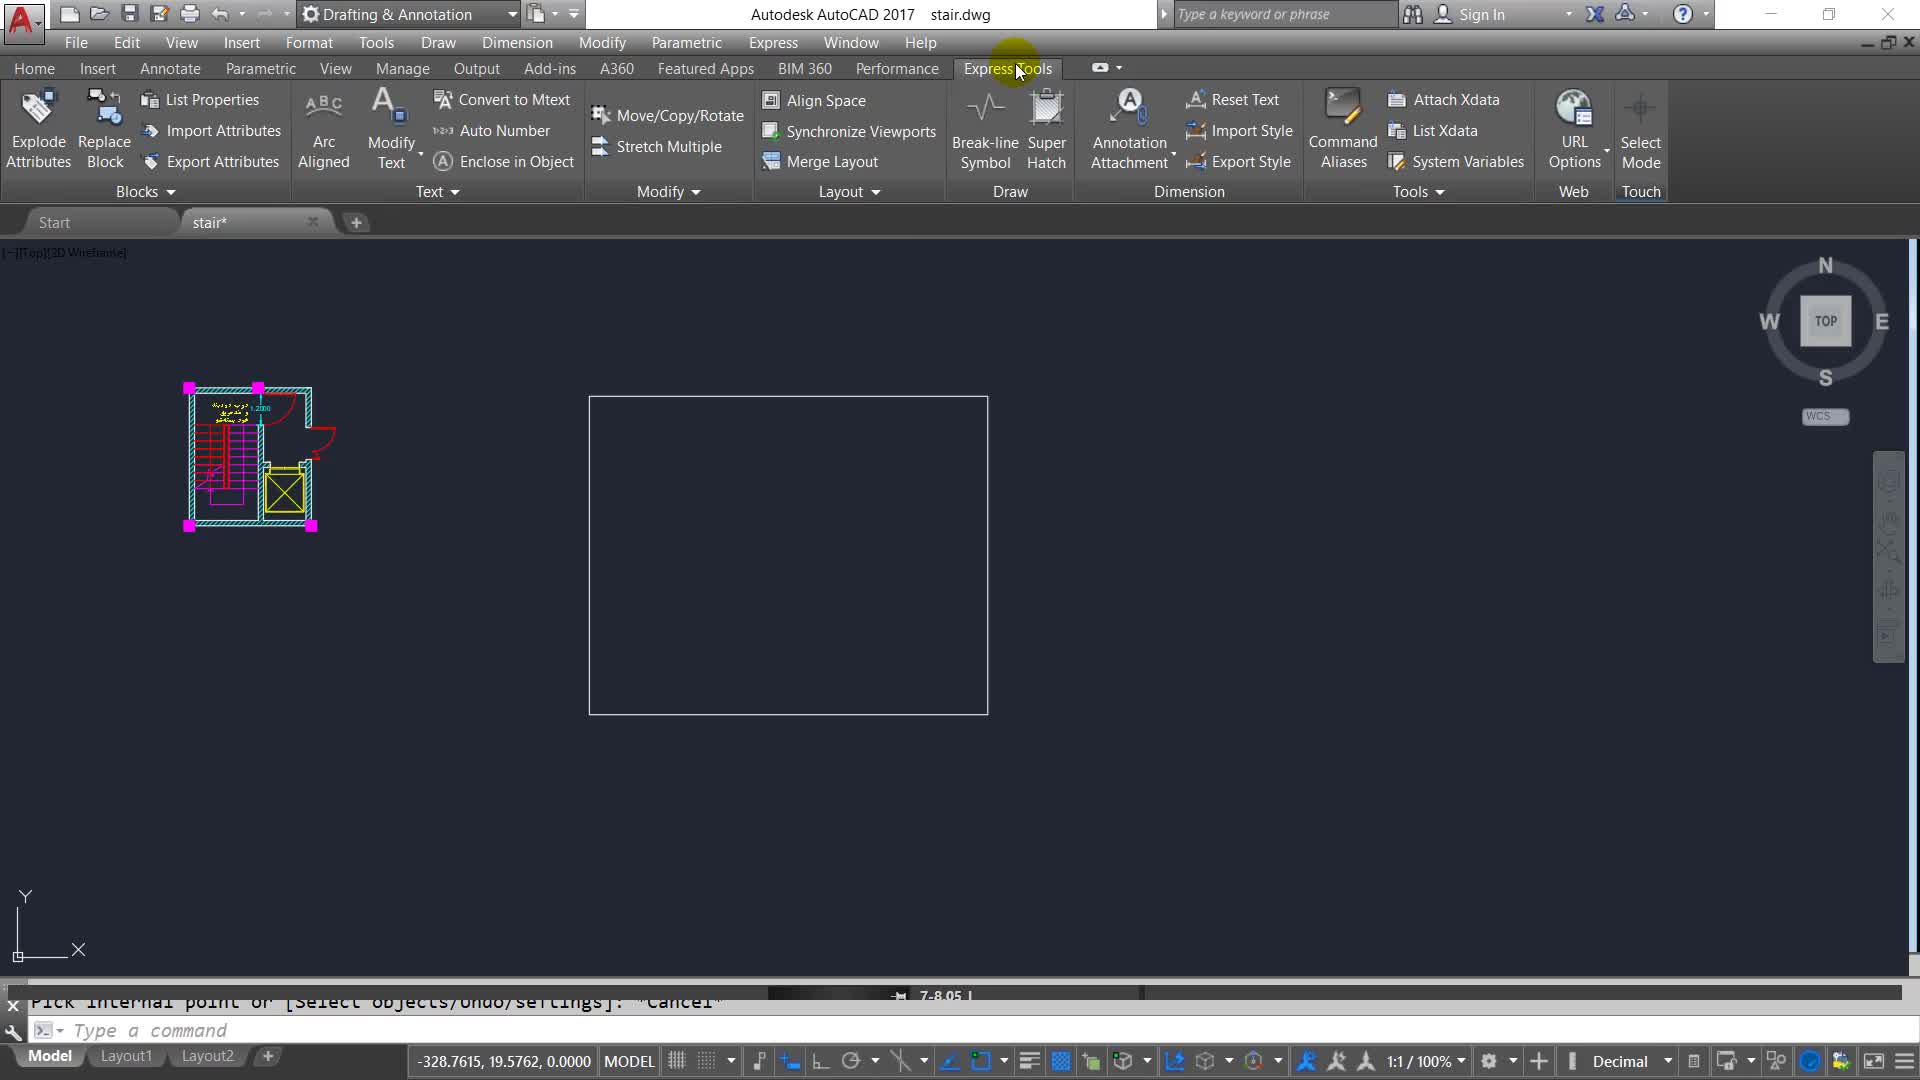Toggle ortho mode in status bar
Image resolution: width=1920 pixels, height=1080 pixels.
pos(820,1061)
